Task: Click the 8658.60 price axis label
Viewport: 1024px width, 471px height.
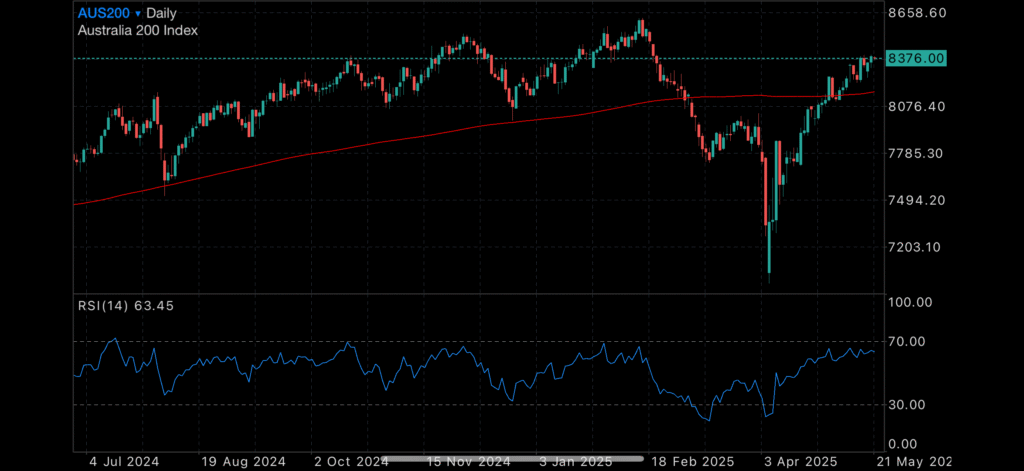Action: click(x=918, y=12)
